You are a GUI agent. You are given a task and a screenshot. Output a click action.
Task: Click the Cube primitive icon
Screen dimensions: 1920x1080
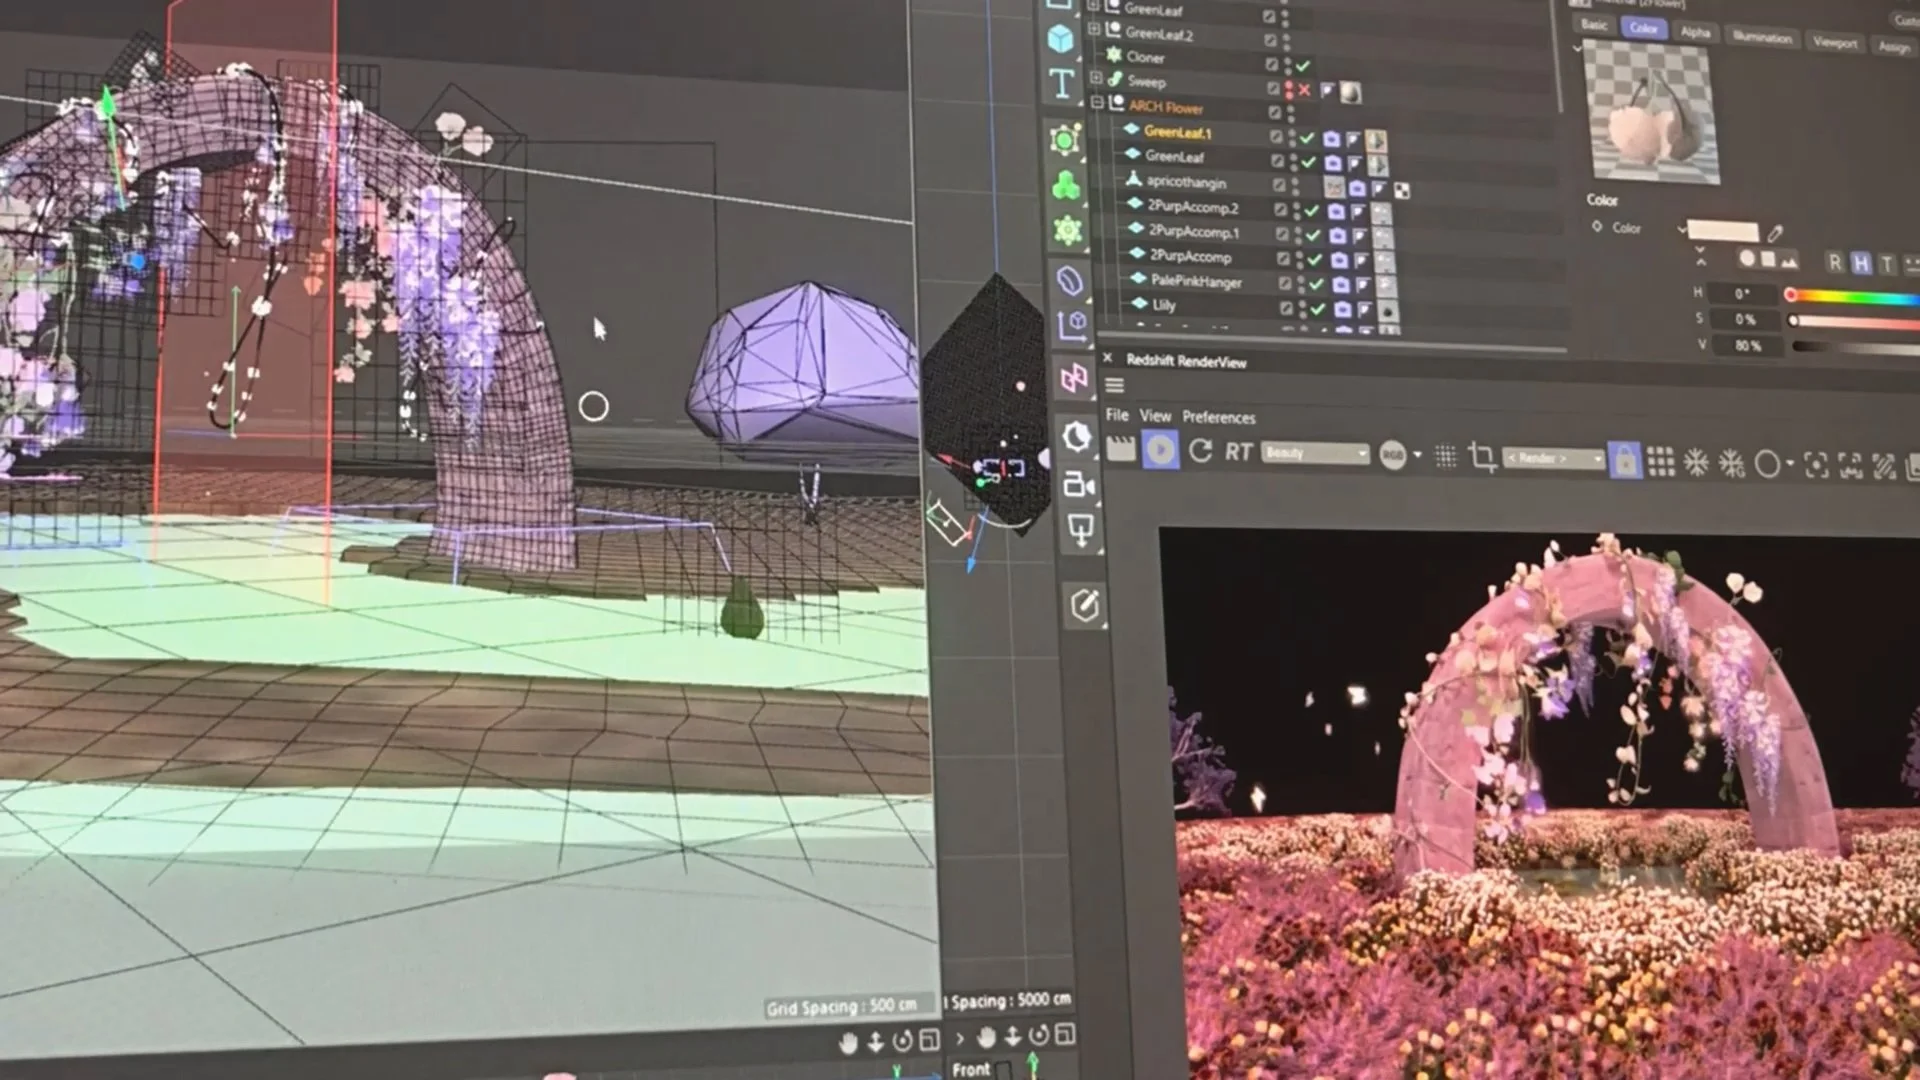pos(1060,38)
